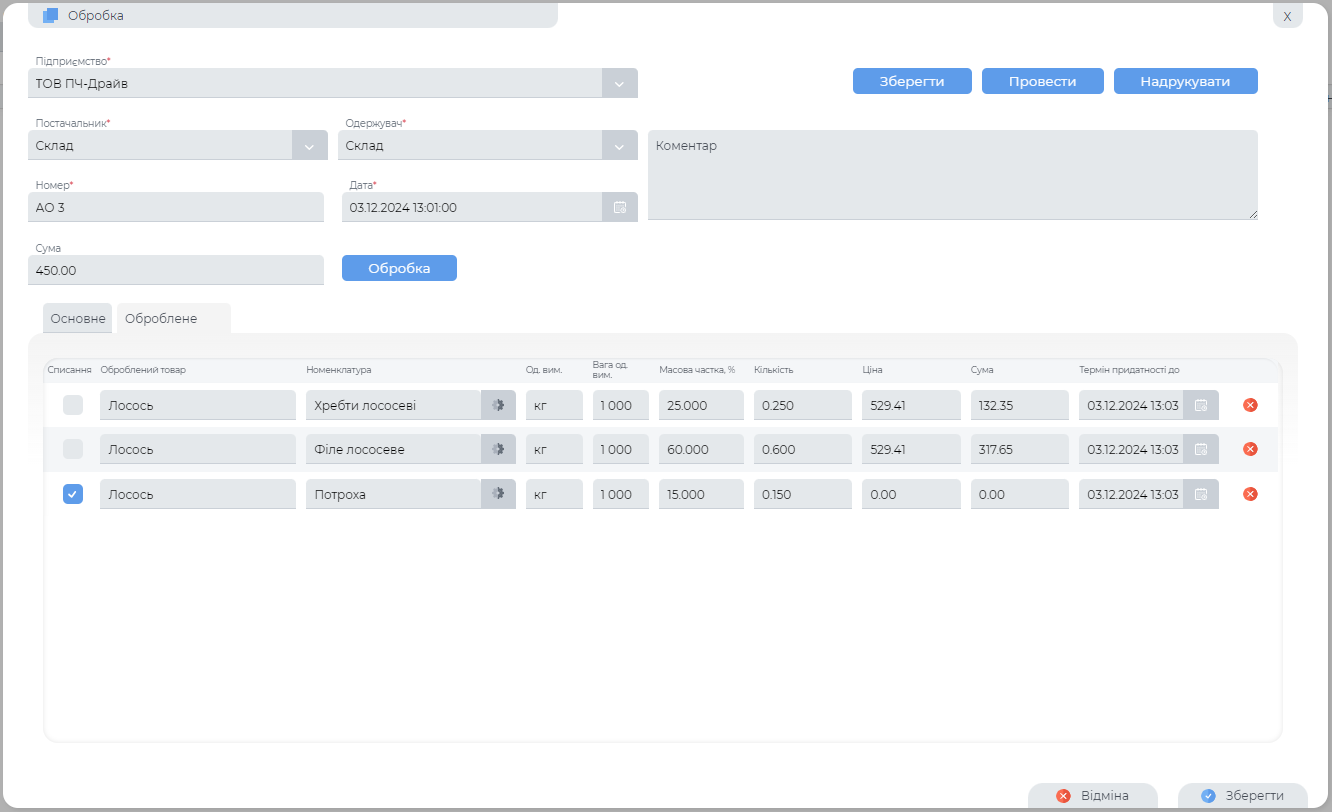Screen dimensions: 1332x812
Task: Open expiry date calendar for Хребти лососеві
Action: (1201, 405)
